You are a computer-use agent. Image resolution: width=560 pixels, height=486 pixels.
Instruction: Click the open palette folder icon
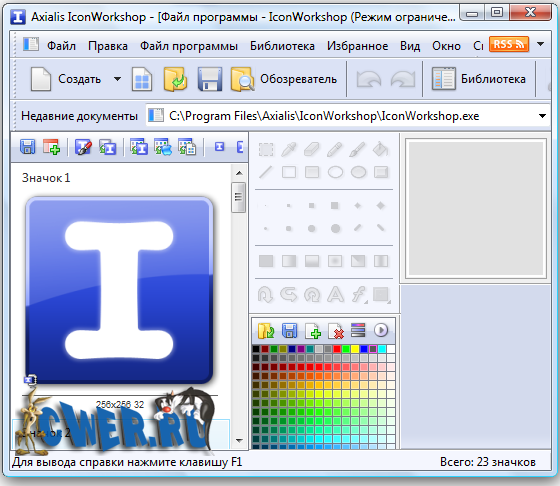coord(266,331)
